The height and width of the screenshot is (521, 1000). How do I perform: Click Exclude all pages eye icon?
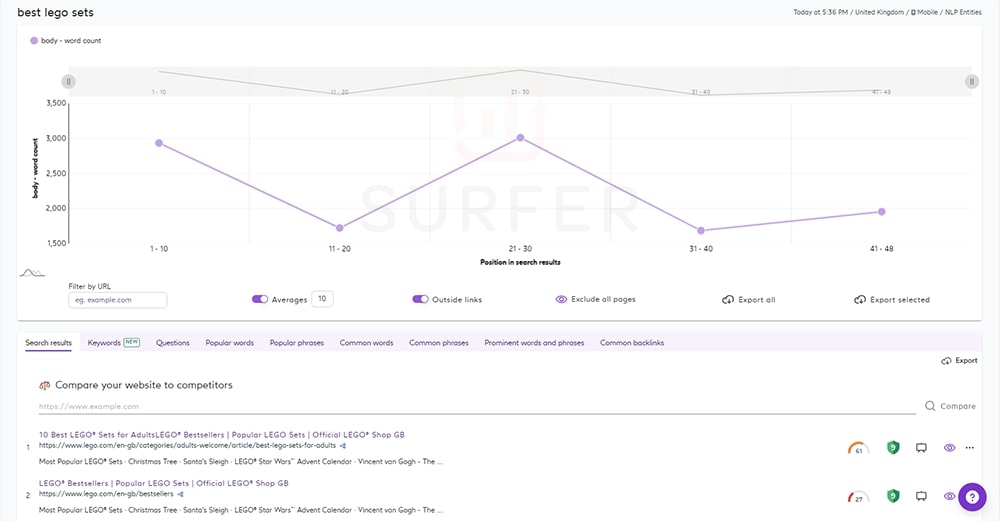point(561,299)
